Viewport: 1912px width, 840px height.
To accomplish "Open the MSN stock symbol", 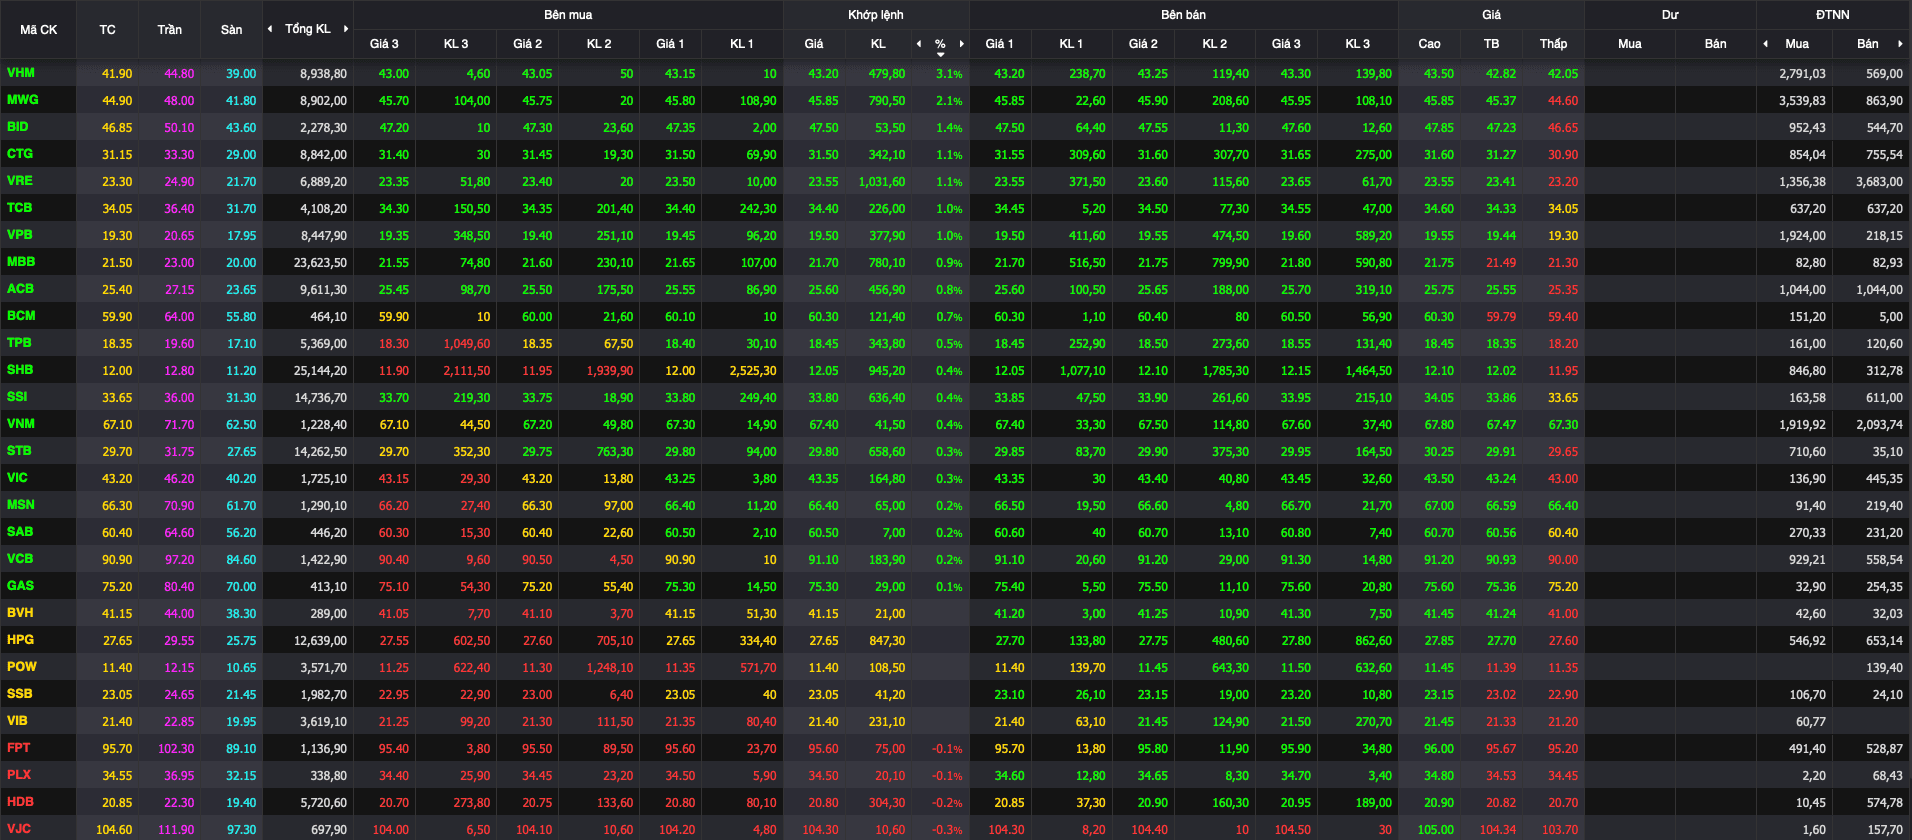I will 21,505.
